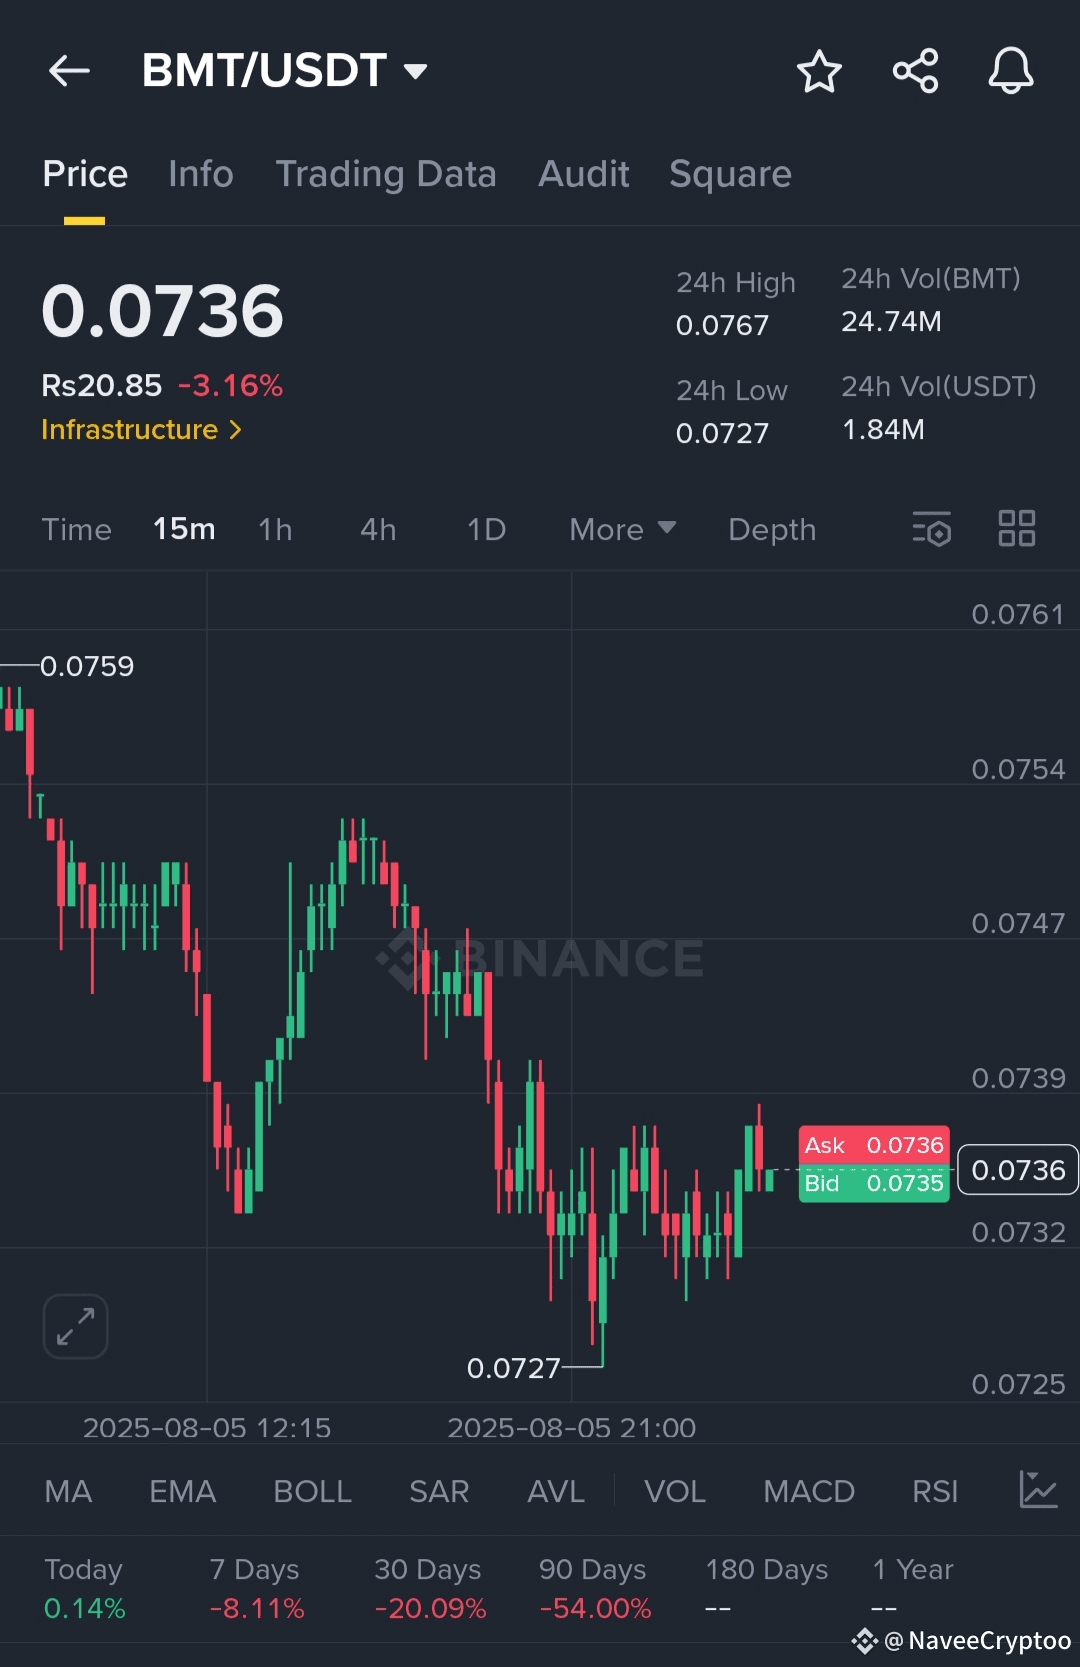Show the Depth chart

point(772,529)
